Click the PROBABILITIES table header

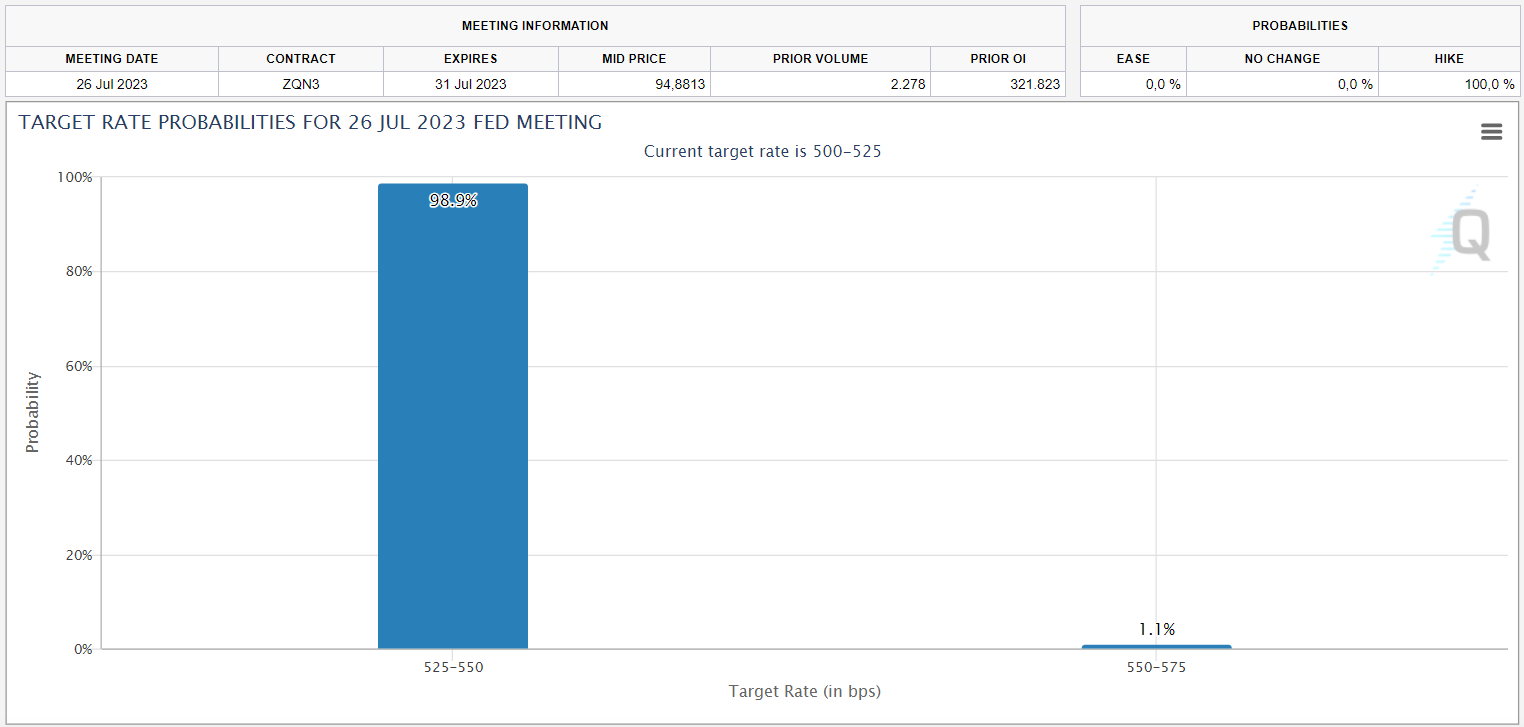(1300, 26)
